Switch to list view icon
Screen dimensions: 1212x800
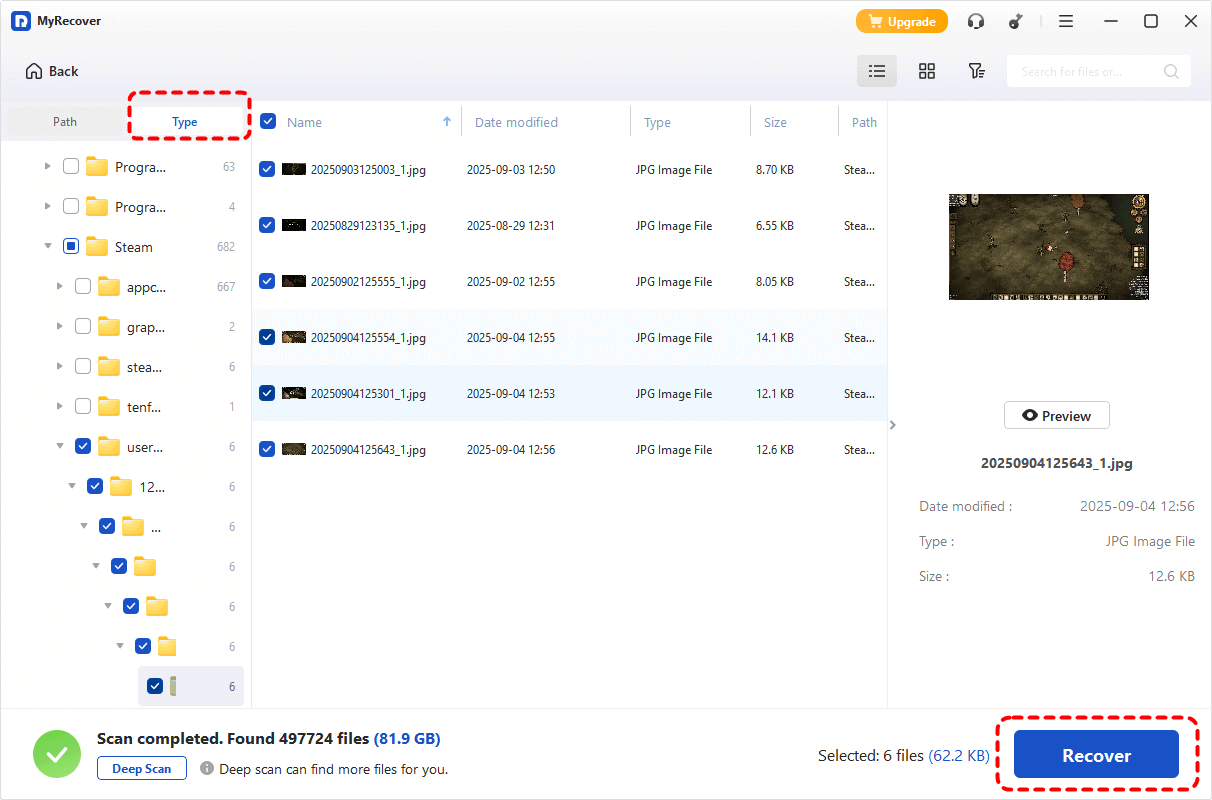coord(877,71)
